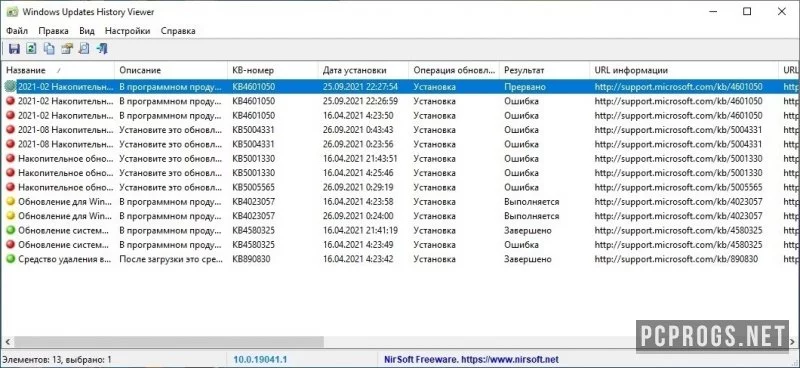Click red status icon of 16.04.2021 4:23:50 row

[x=10, y=115]
